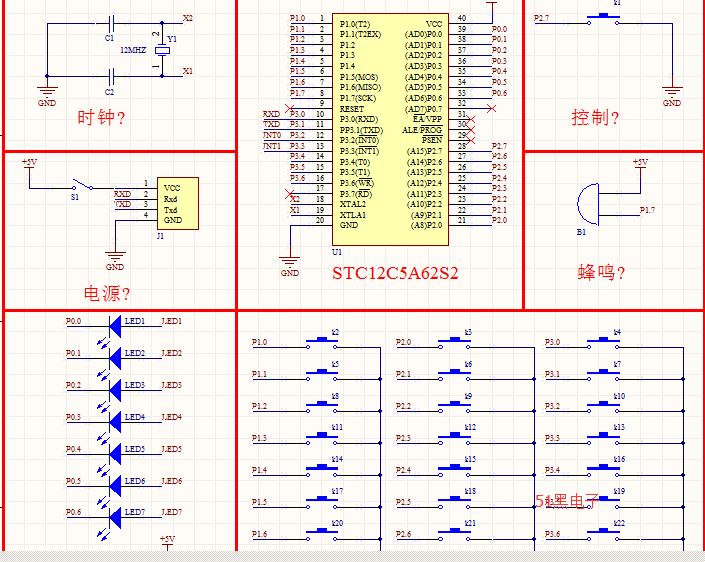Click 'J1' designator text

161,236
